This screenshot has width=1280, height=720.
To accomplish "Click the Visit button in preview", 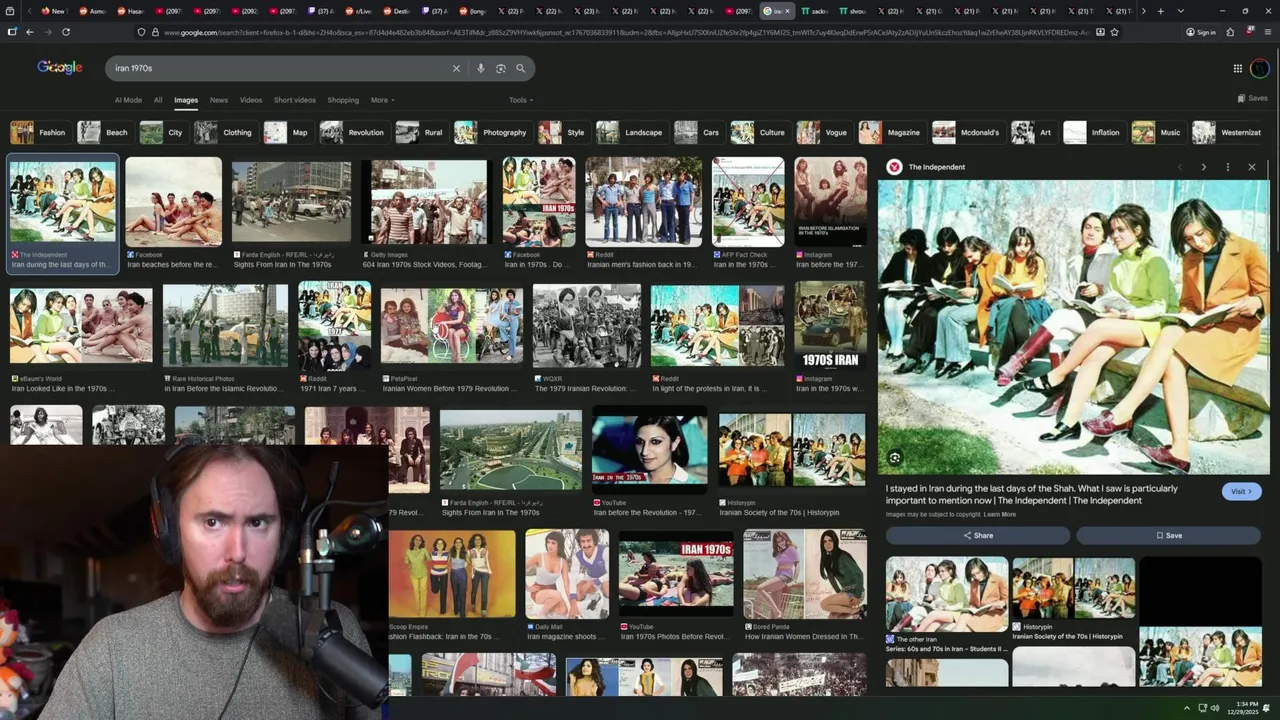I will click(x=1241, y=491).
